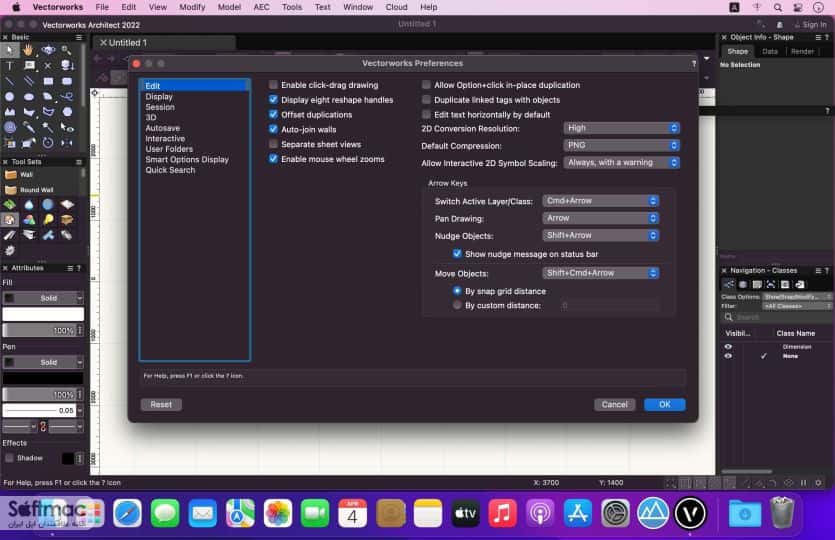Open the Sheet Layers tab in Navigation palette
Viewport: 835px width, 540px height.
[x=757, y=284]
